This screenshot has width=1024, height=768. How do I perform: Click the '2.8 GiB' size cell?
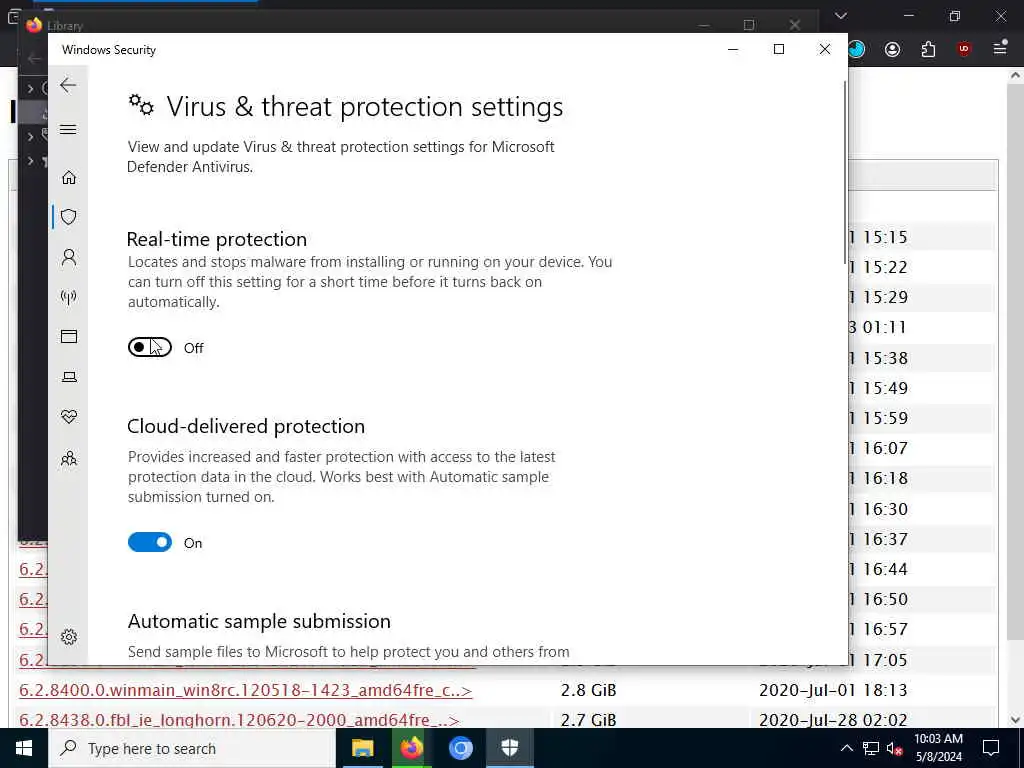pyautogui.click(x=588, y=690)
